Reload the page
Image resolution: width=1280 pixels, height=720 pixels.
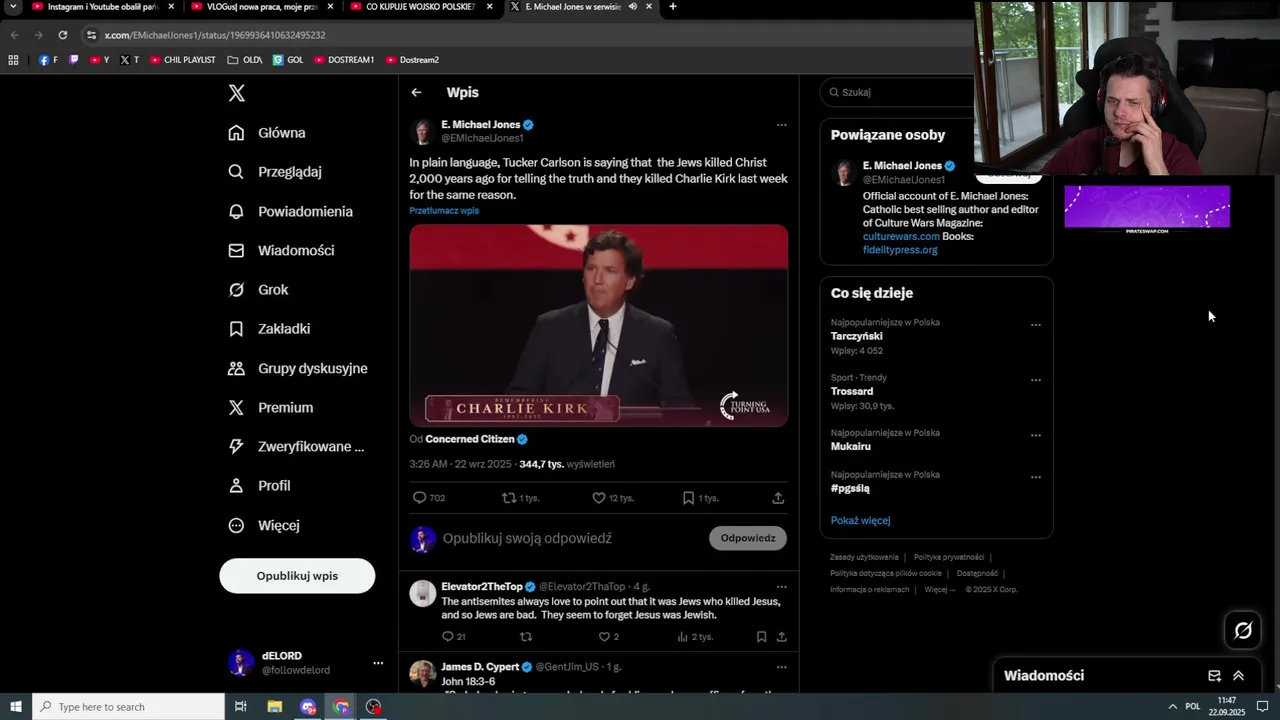click(x=62, y=35)
